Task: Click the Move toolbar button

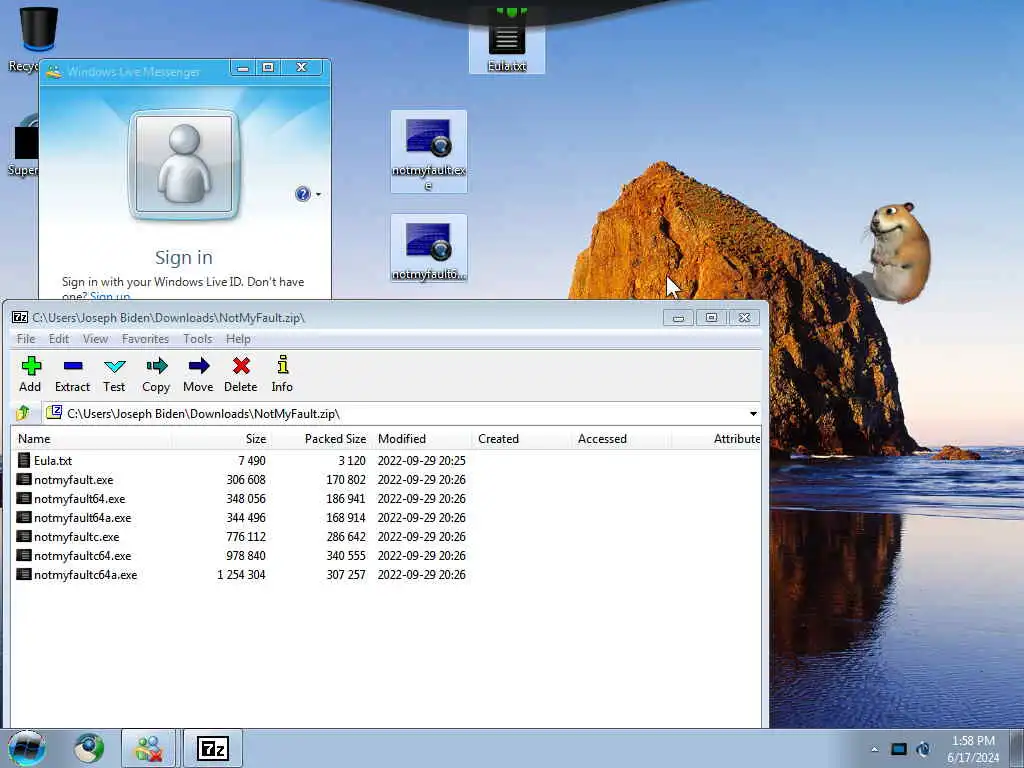Action: click(x=199, y=374)
